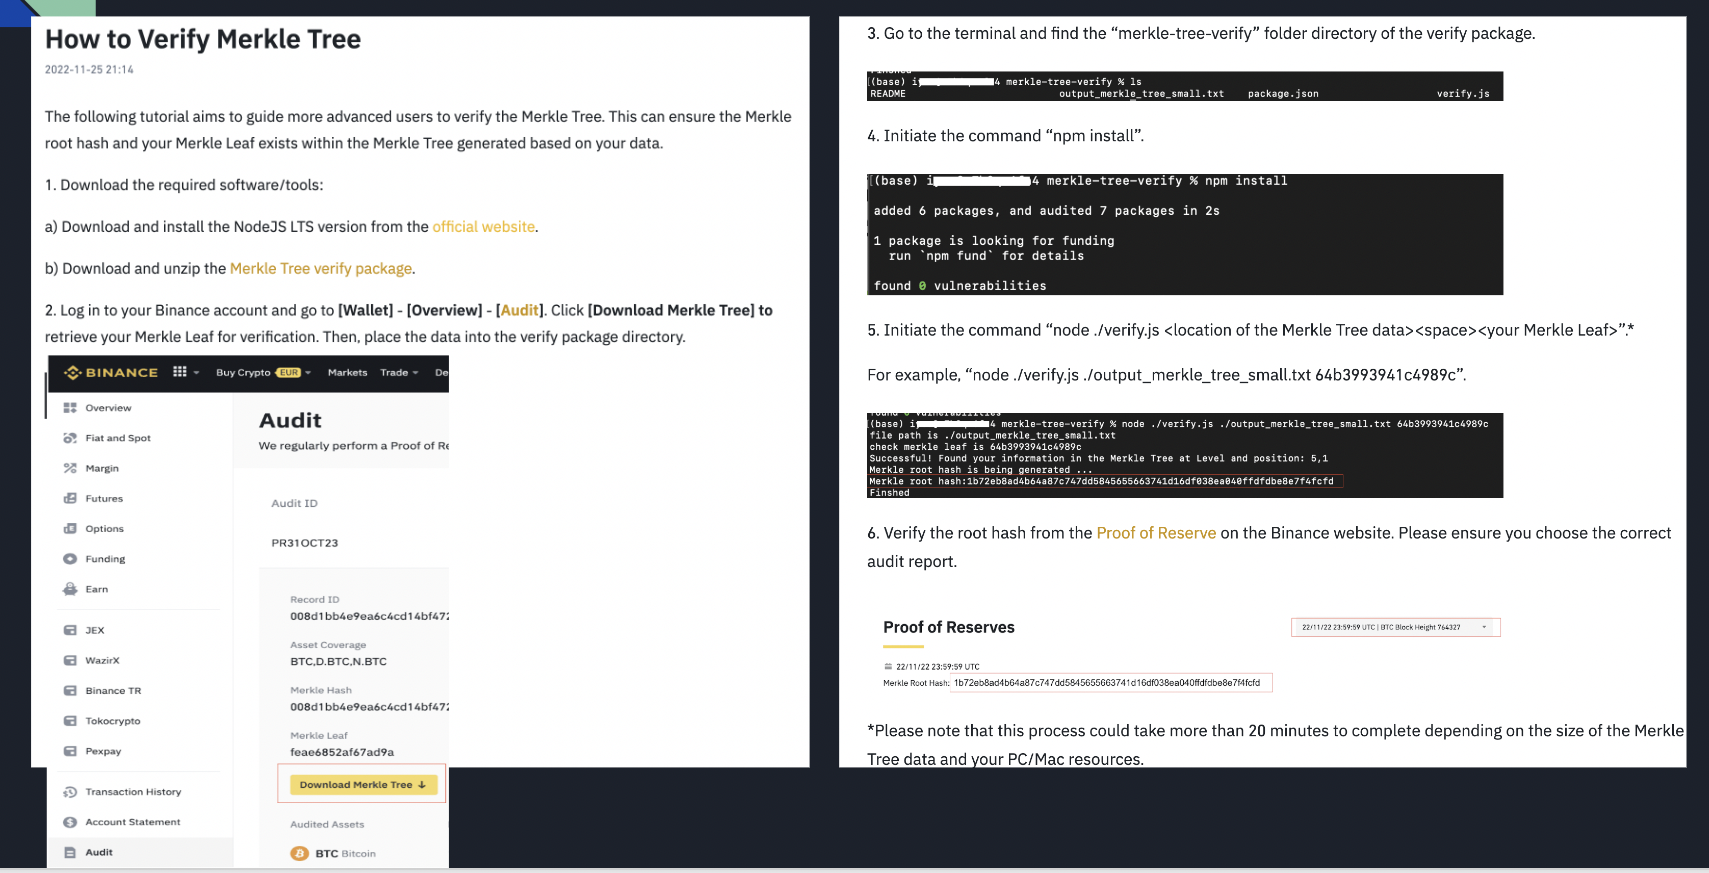Select the Merkle Root Hash value under Proof of Reserves
1709x873 pixels.
click(1107, 683)
